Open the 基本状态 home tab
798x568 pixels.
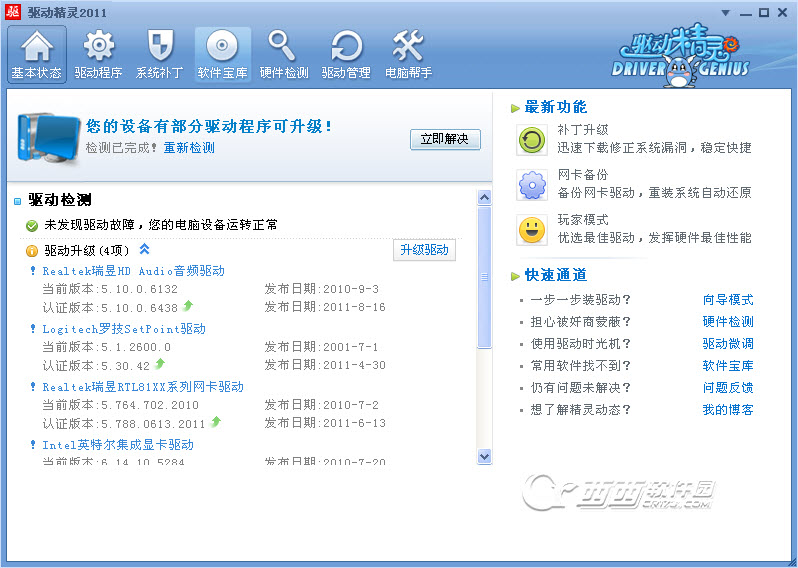[x=37, y=54]
